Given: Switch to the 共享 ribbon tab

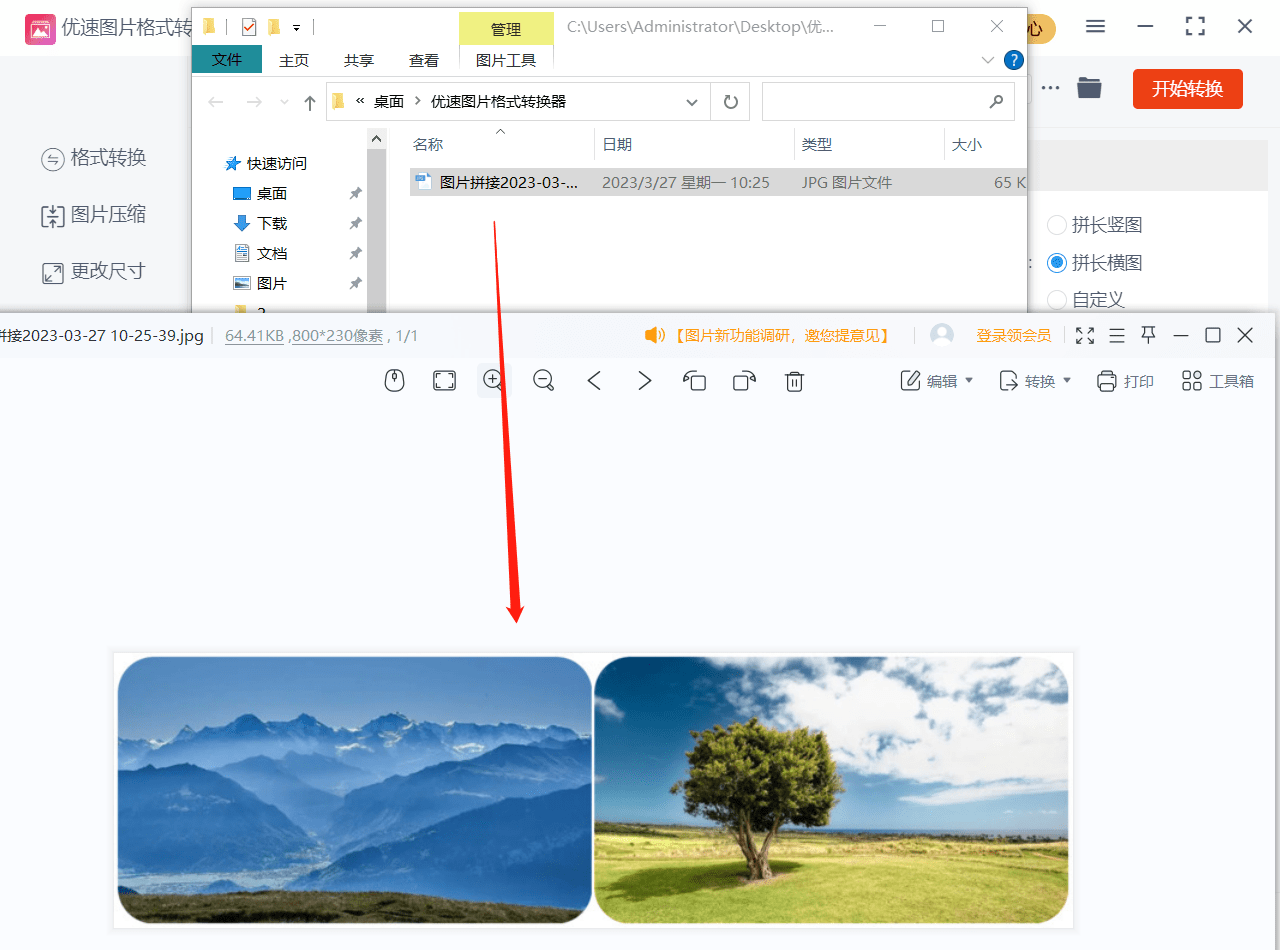Looking at the screenshot, I should [x=359, y=60].
